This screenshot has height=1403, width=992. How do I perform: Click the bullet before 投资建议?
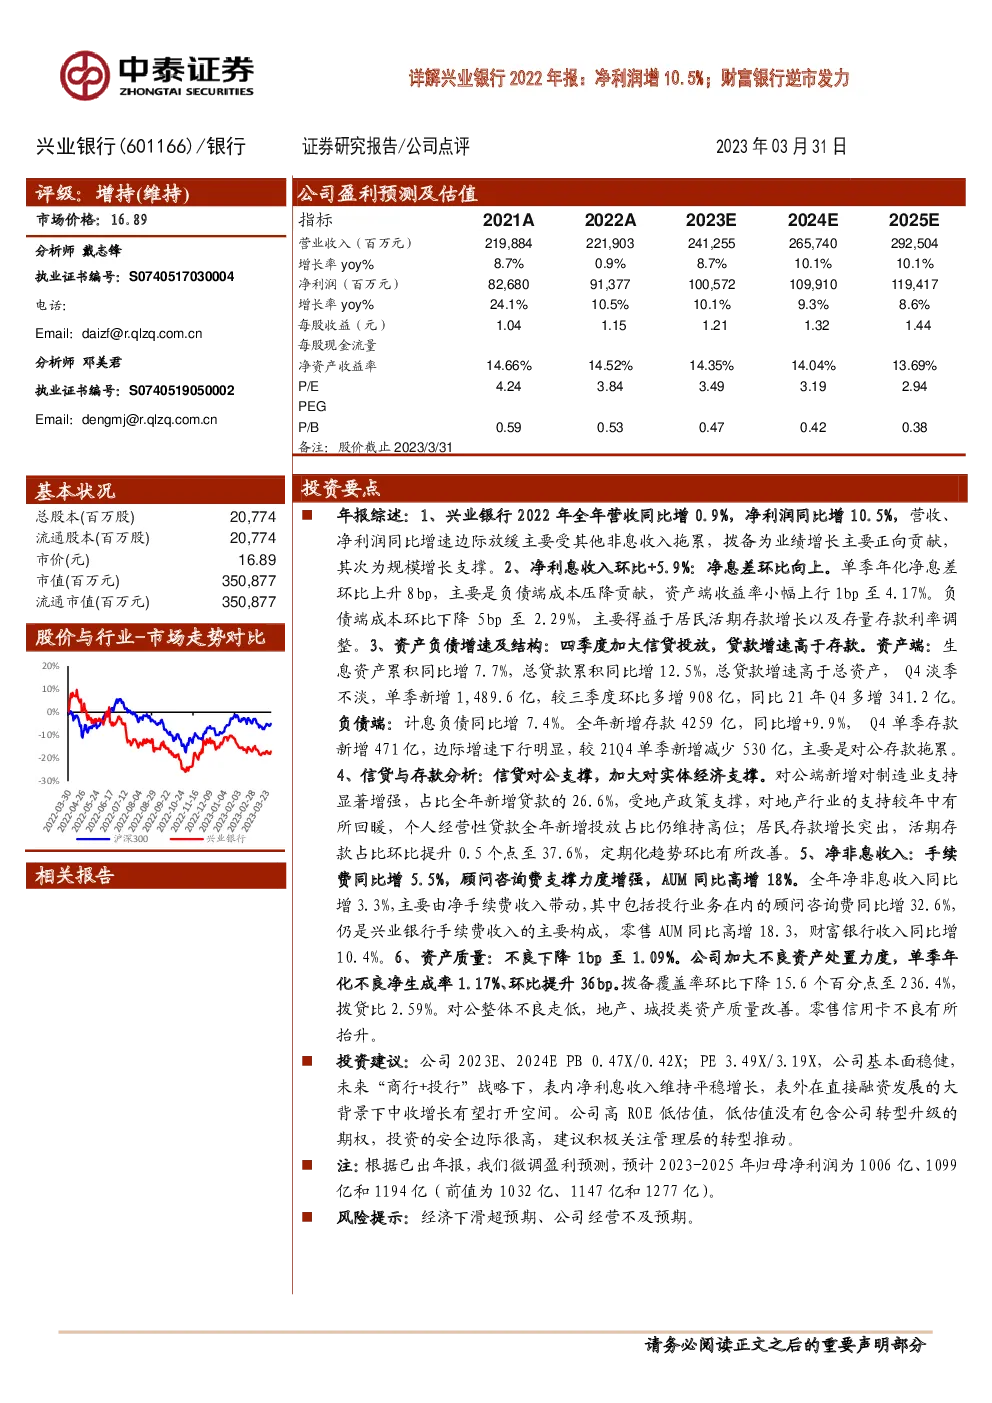coord(308,1060)
